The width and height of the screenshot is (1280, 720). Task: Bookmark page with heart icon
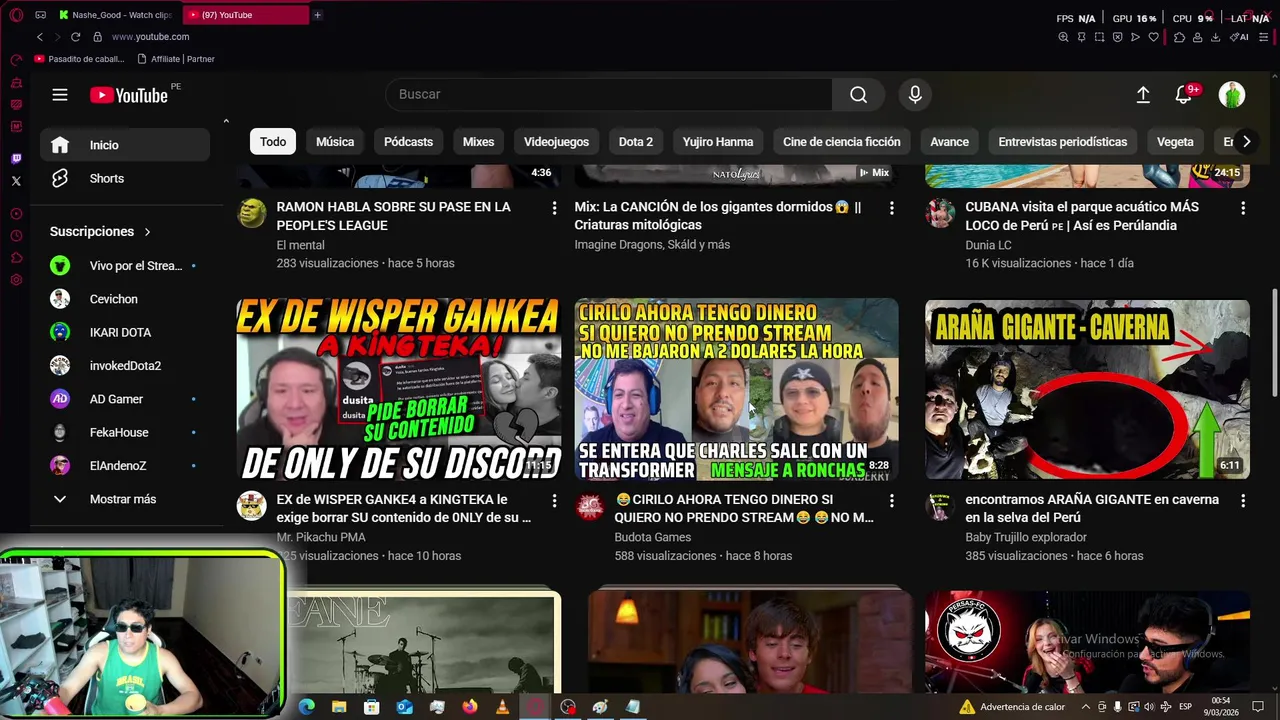click(x=1153, y=37)
